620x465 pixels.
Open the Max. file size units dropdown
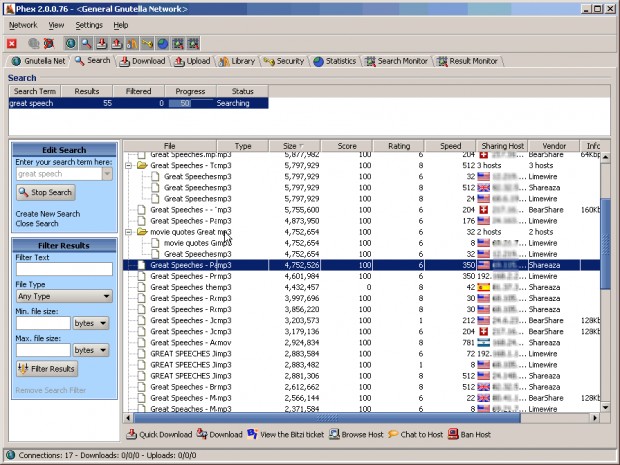(91, 350)
